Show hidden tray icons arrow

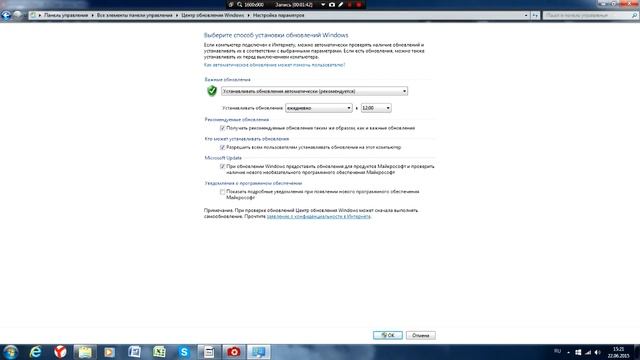point(569,352)
